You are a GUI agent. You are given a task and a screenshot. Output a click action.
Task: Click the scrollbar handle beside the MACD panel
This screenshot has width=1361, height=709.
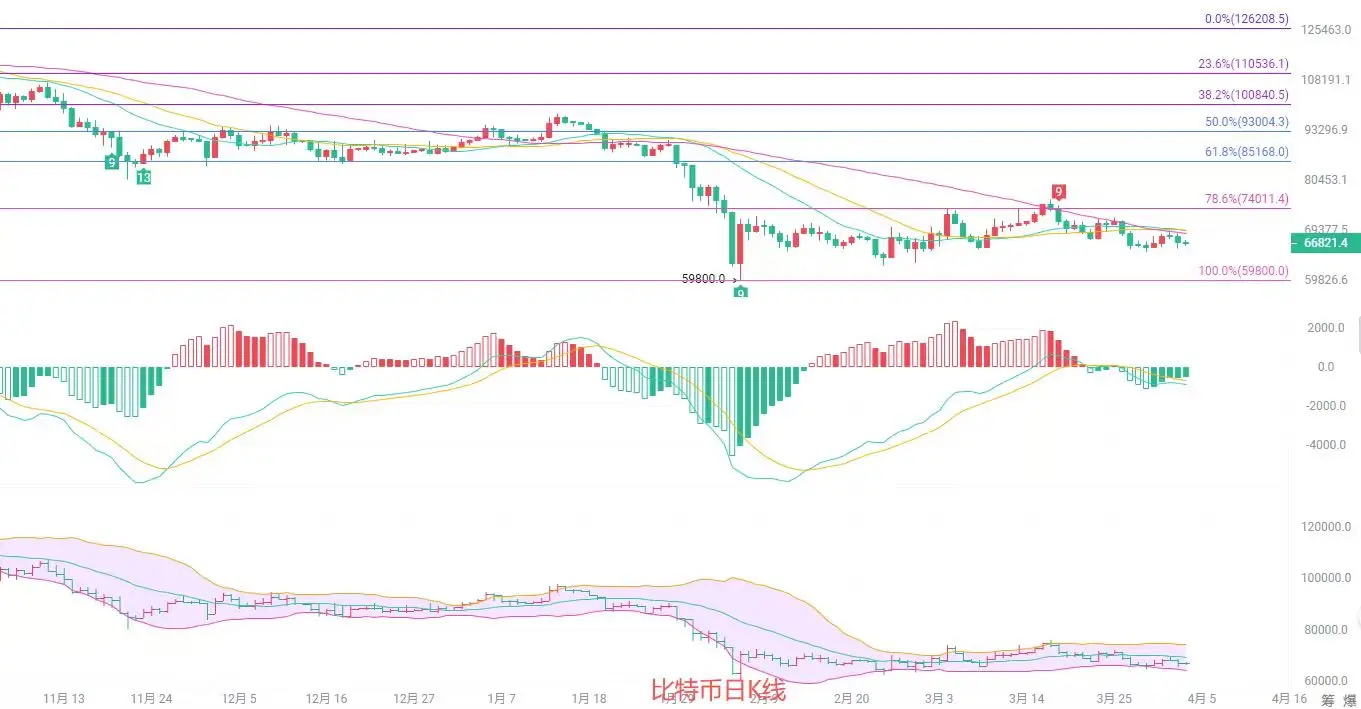point(1358,333)
